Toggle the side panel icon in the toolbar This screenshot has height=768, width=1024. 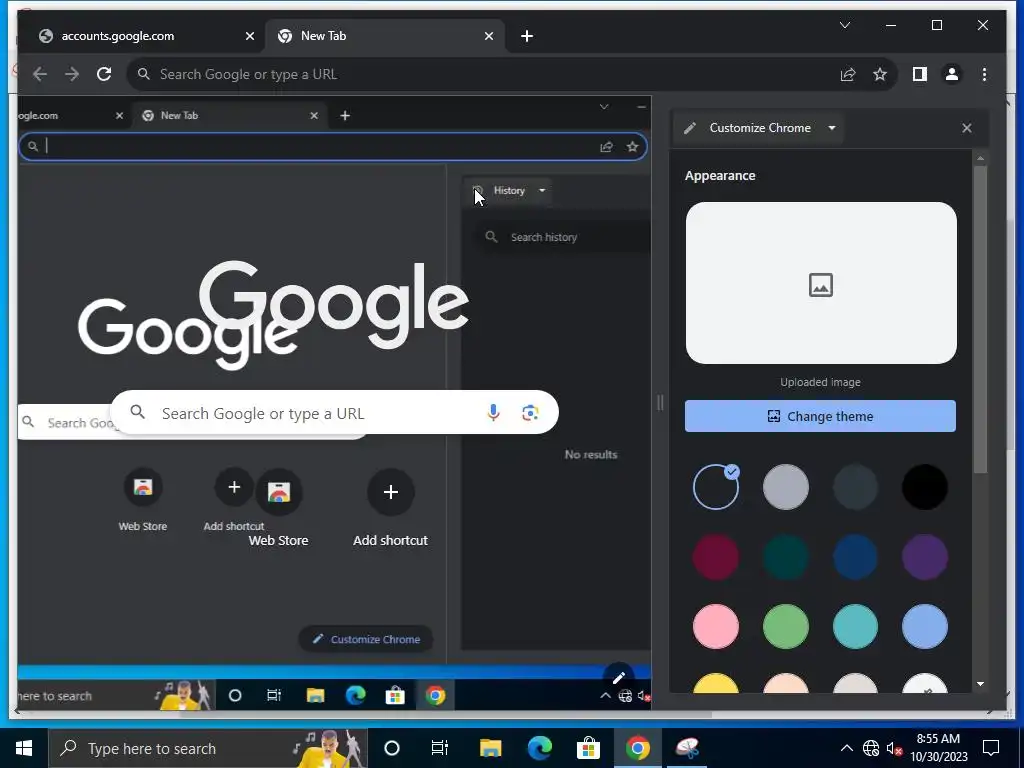click(x=920, y=74)
